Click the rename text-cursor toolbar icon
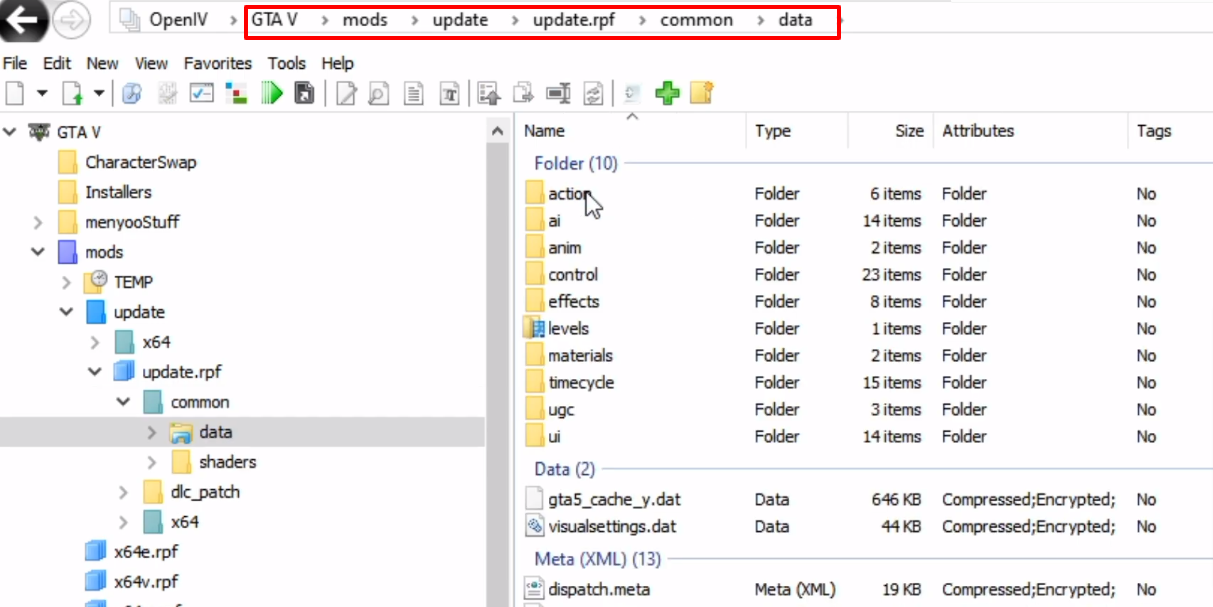Viewport: 1213px width, 607px height. coord(559,93)
